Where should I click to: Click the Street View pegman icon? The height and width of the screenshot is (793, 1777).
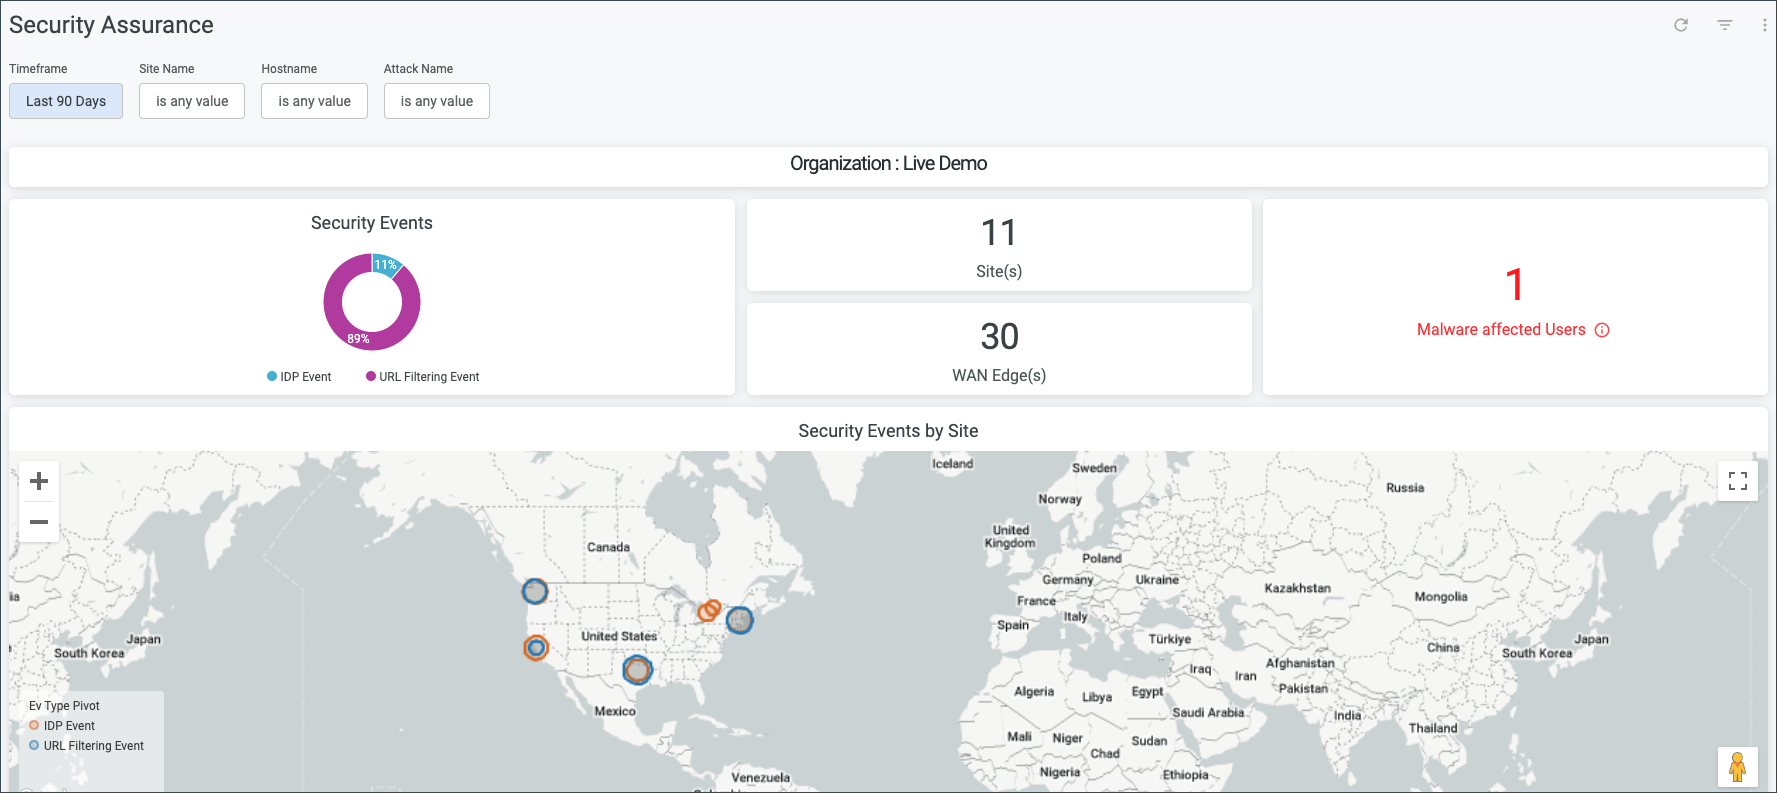(1738, 767)
